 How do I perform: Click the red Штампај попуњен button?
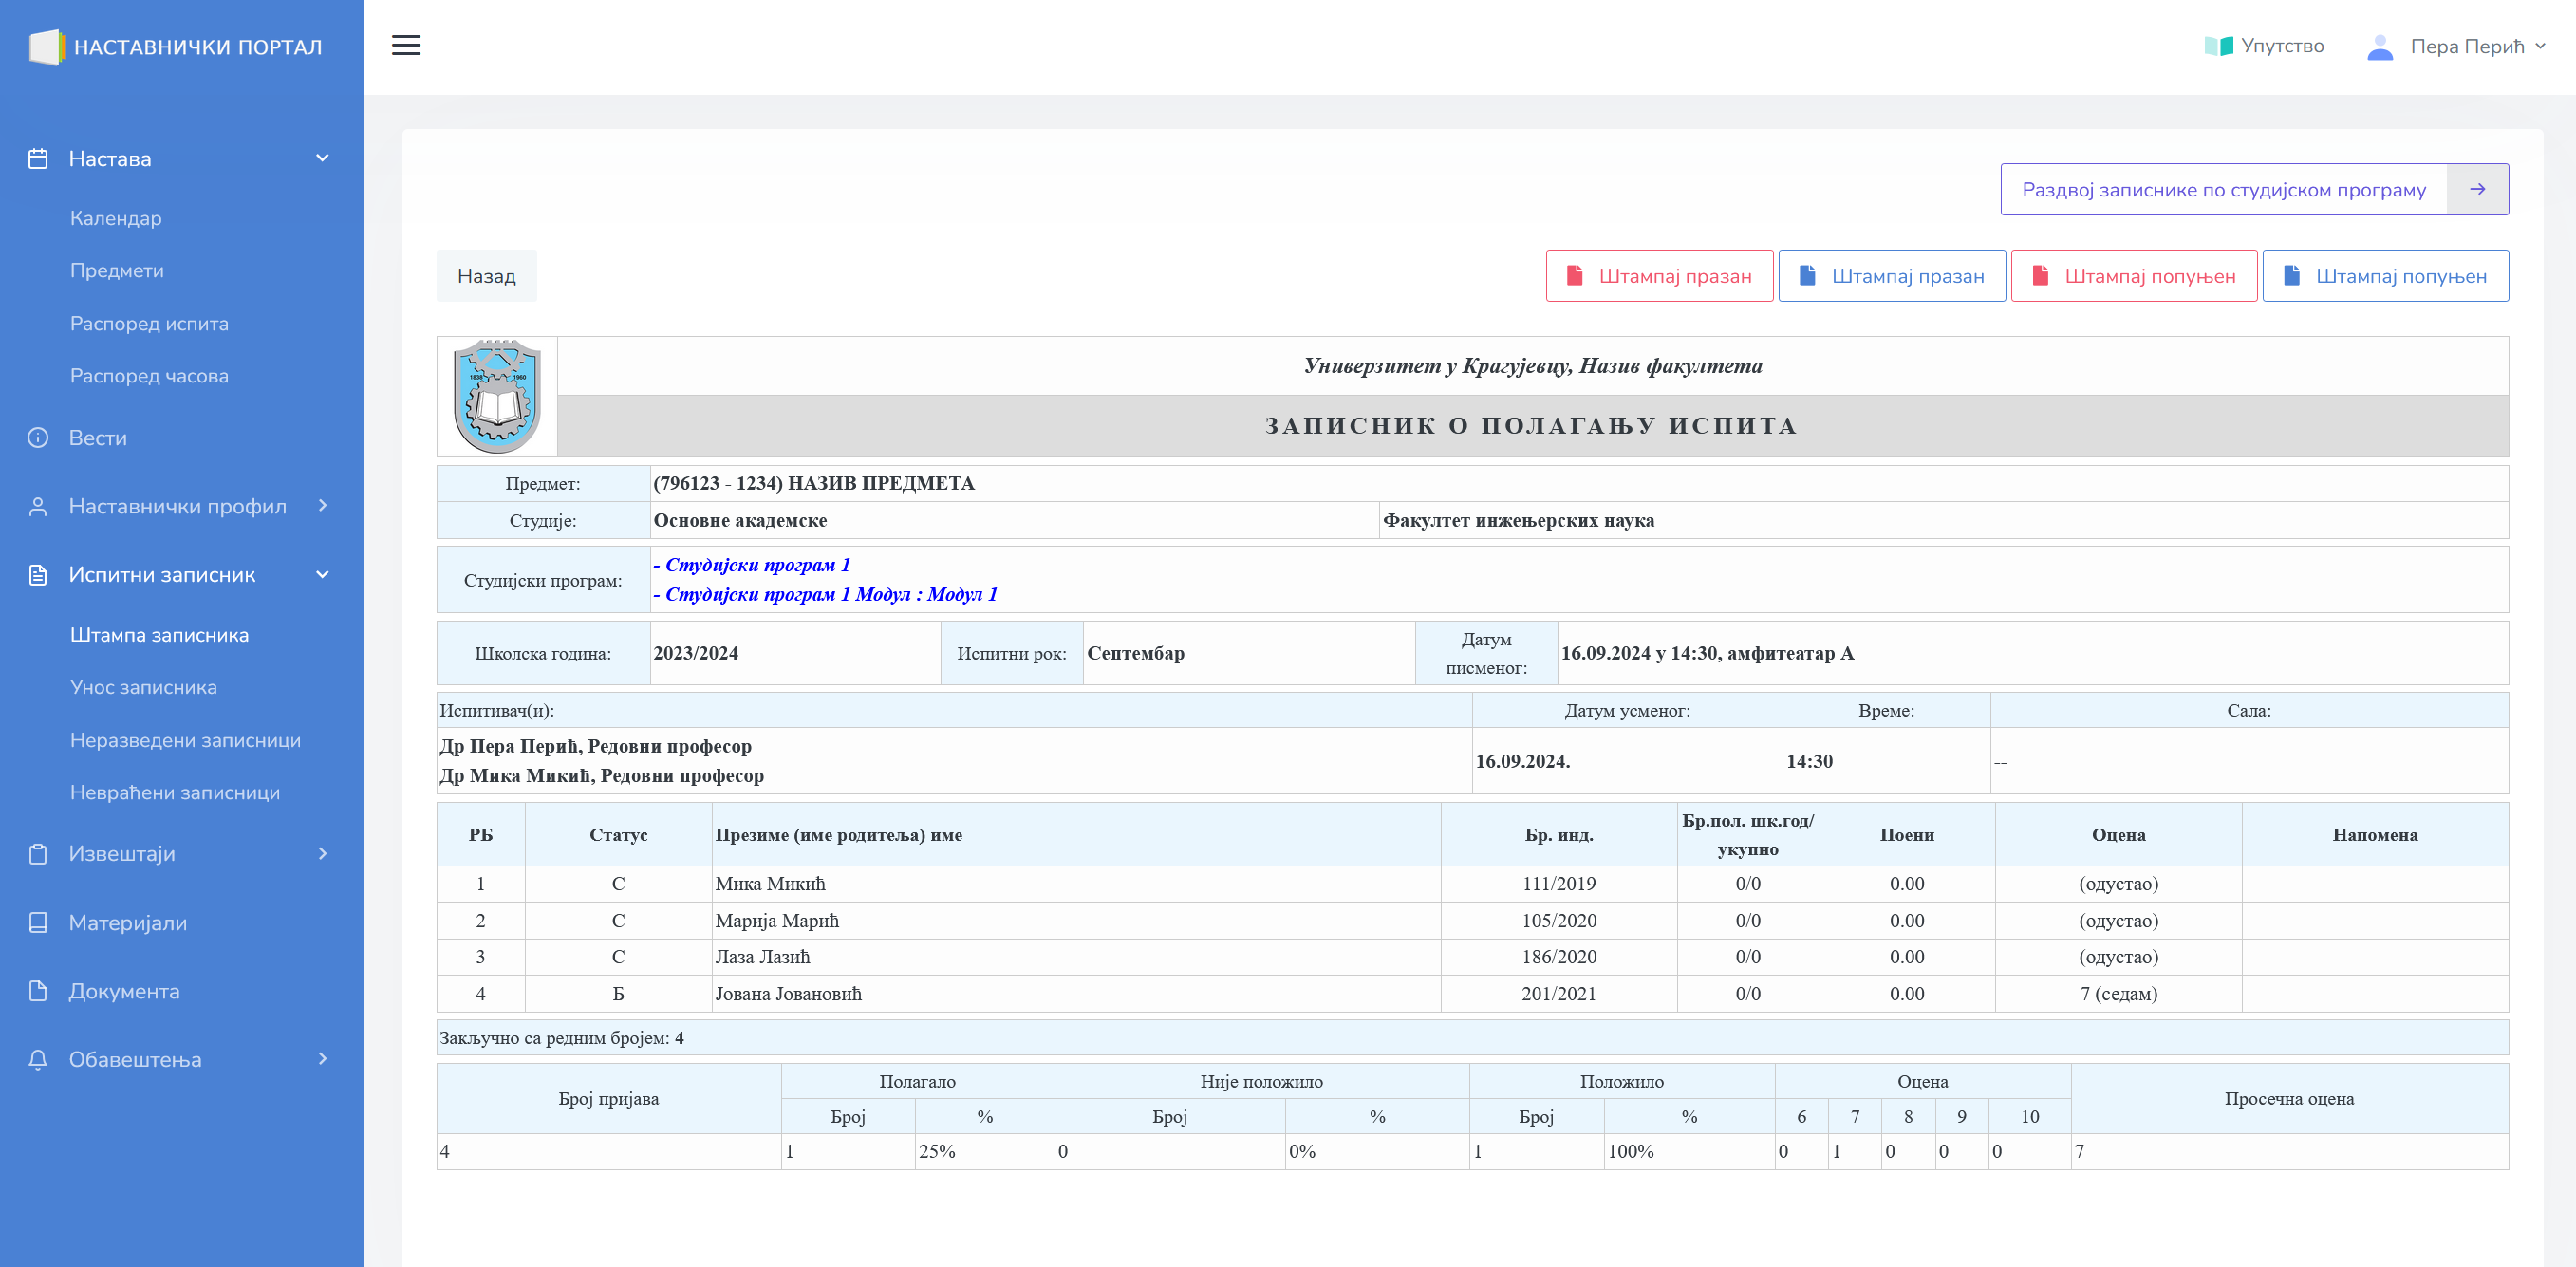(x=2133, y=276)
